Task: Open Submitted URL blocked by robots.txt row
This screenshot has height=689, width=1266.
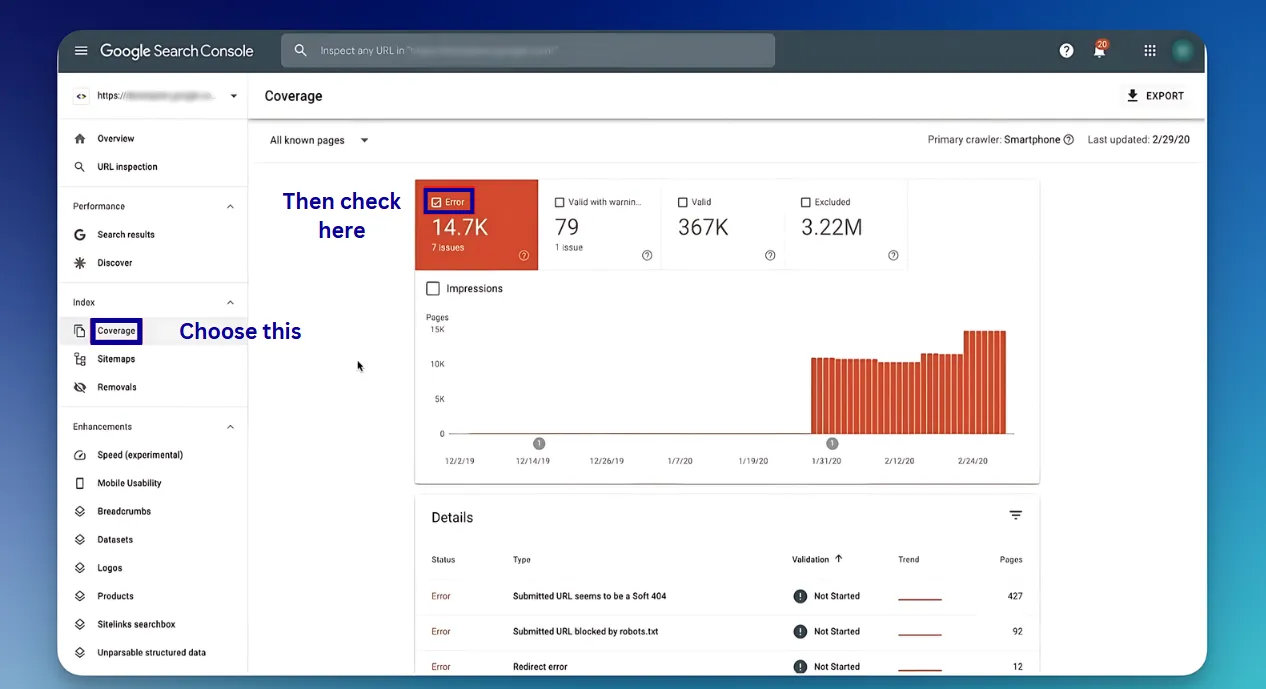Action: tap(727, 631)
